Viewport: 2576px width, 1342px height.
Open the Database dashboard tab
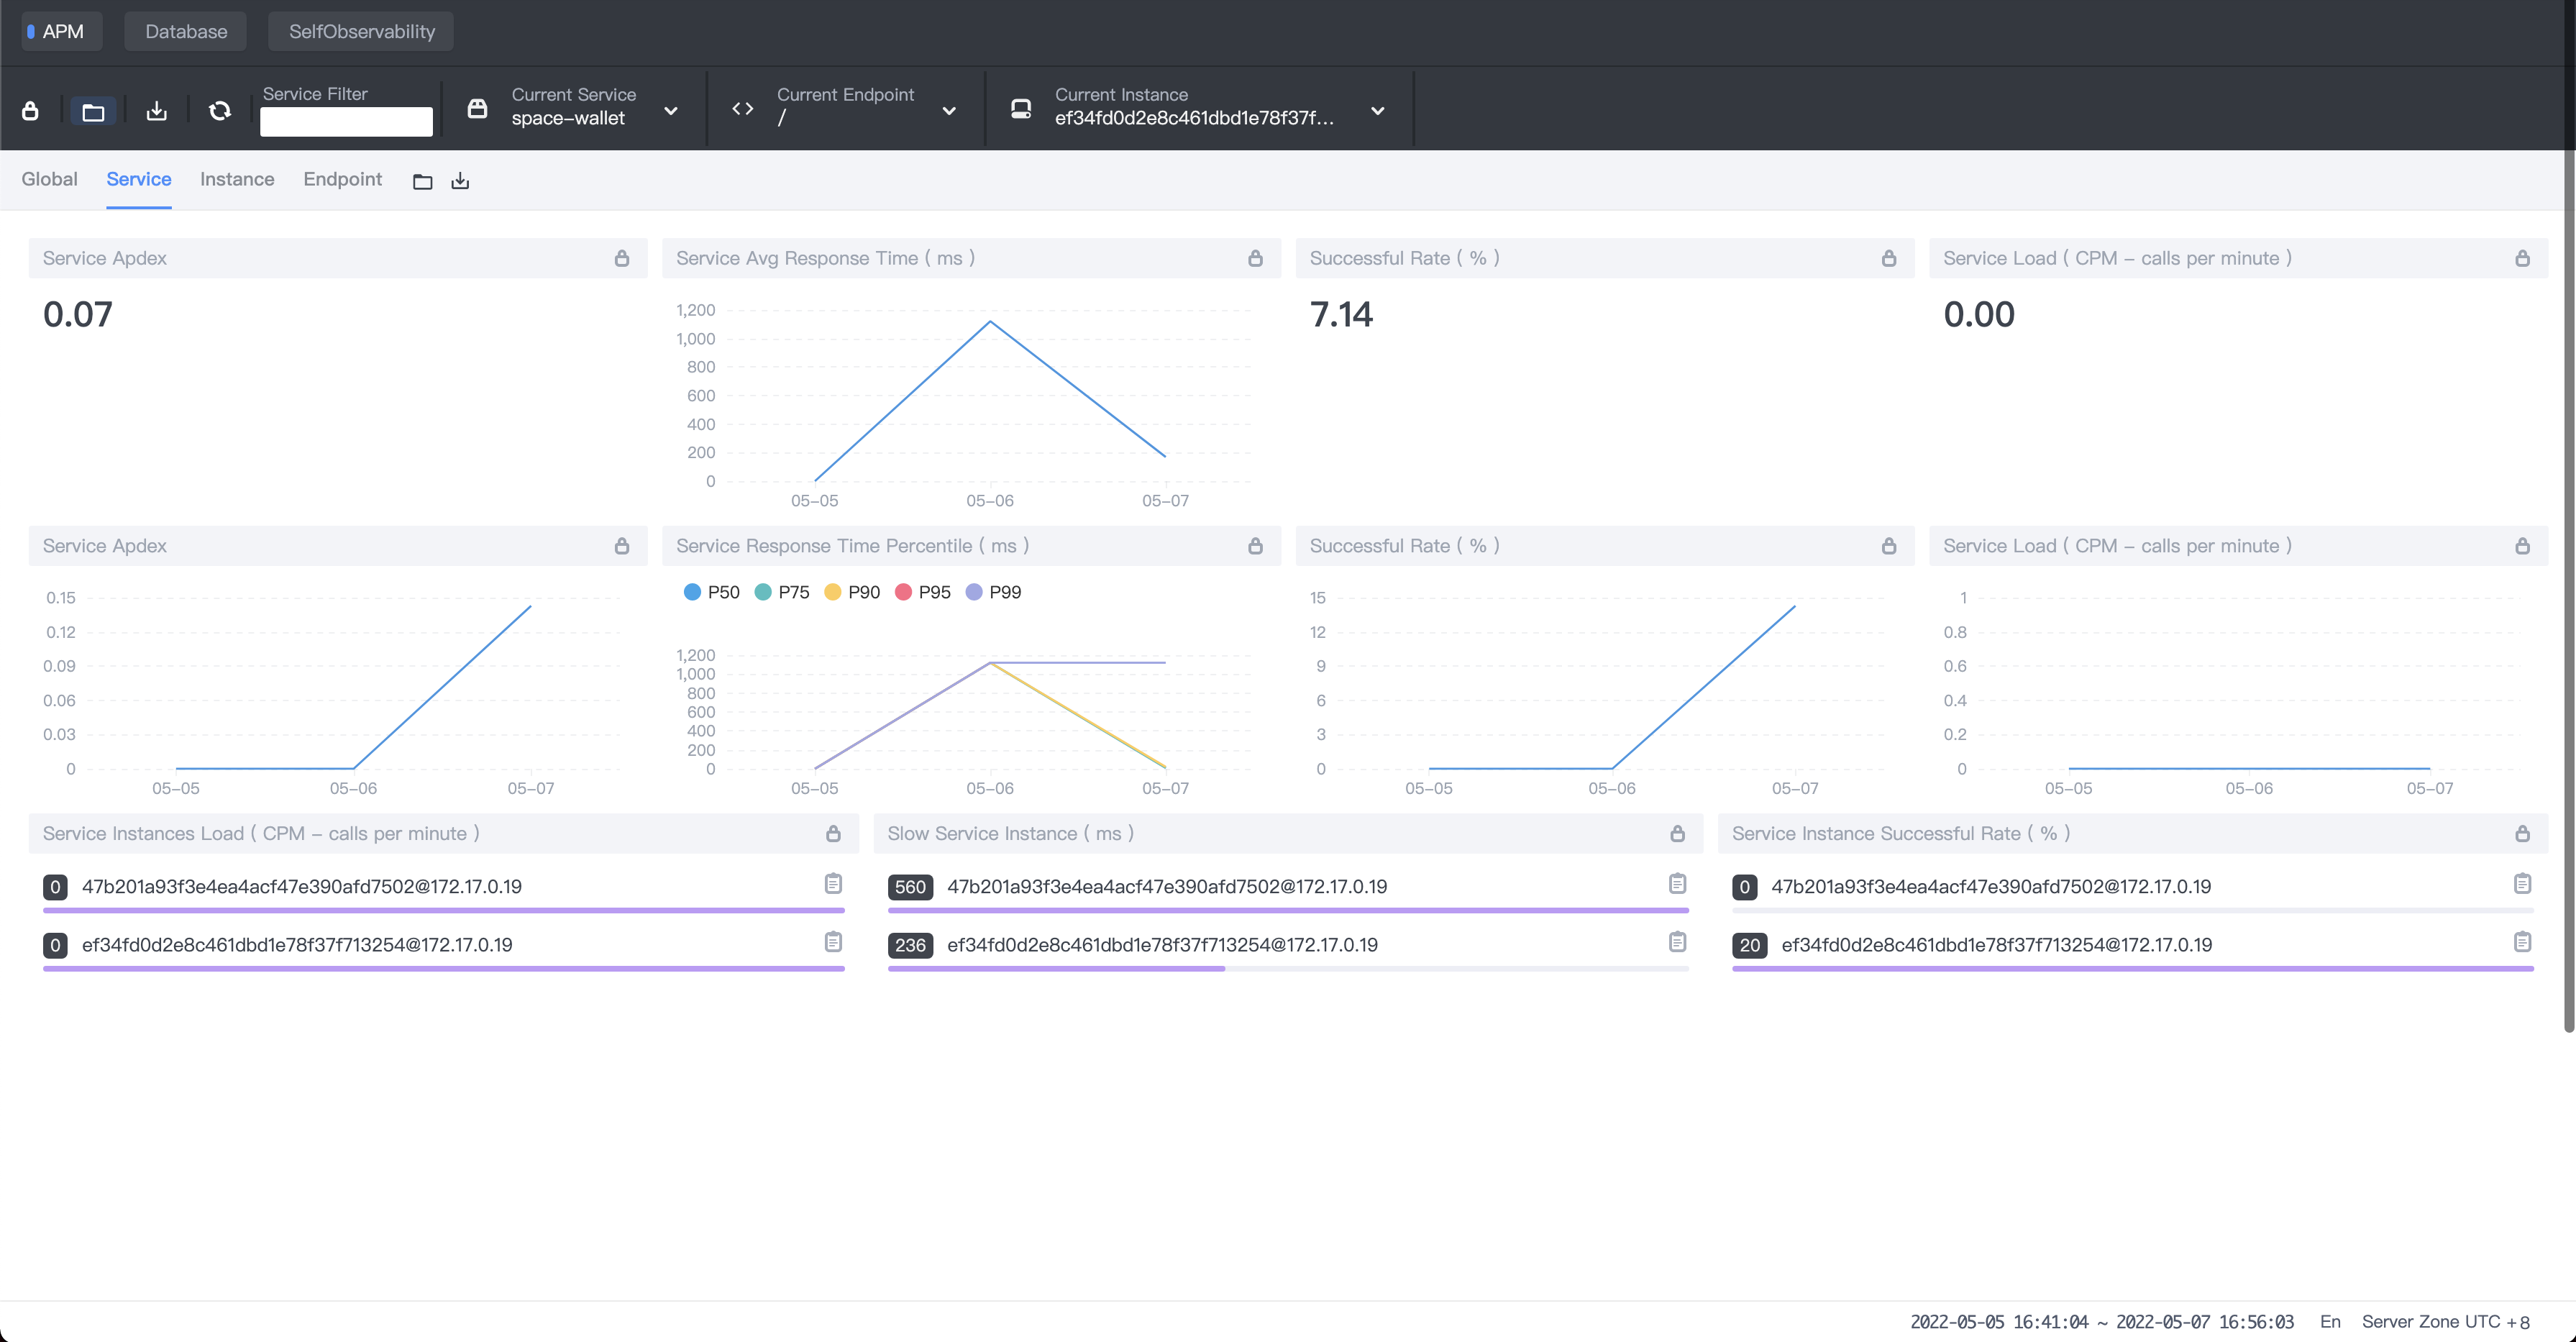click(186, 31)
